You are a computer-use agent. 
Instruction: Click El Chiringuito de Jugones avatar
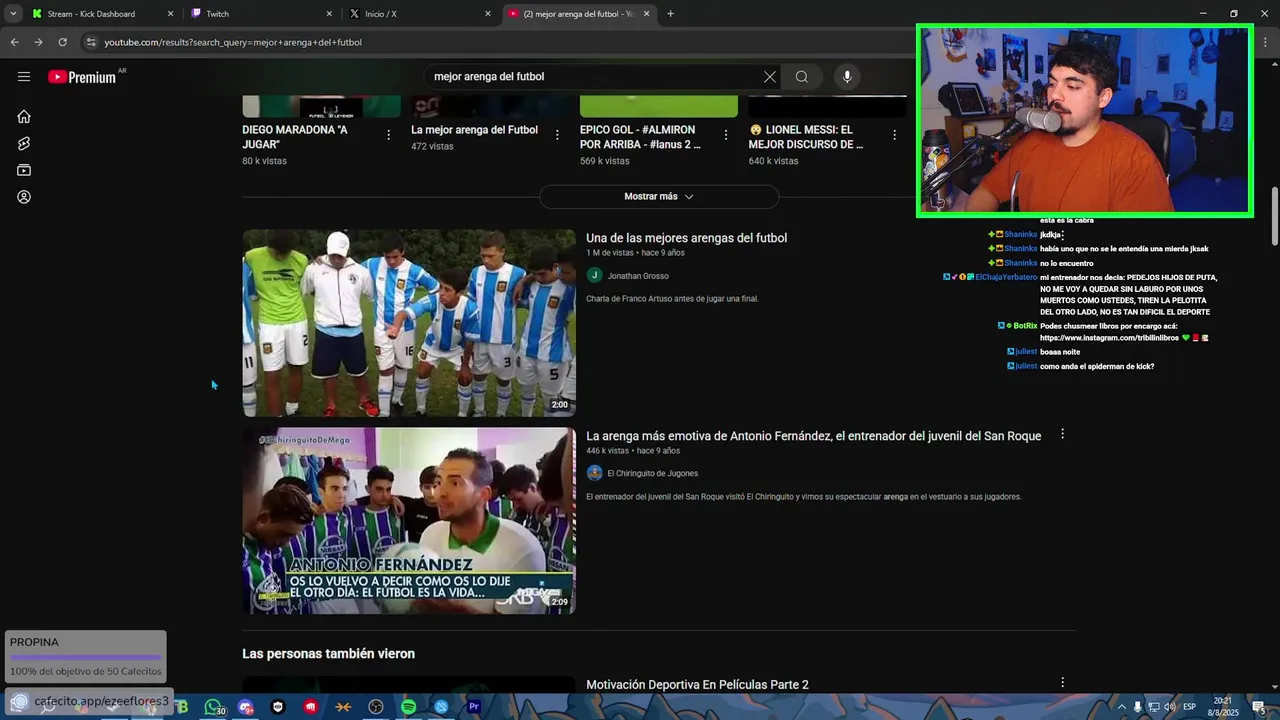coord(594,473)
